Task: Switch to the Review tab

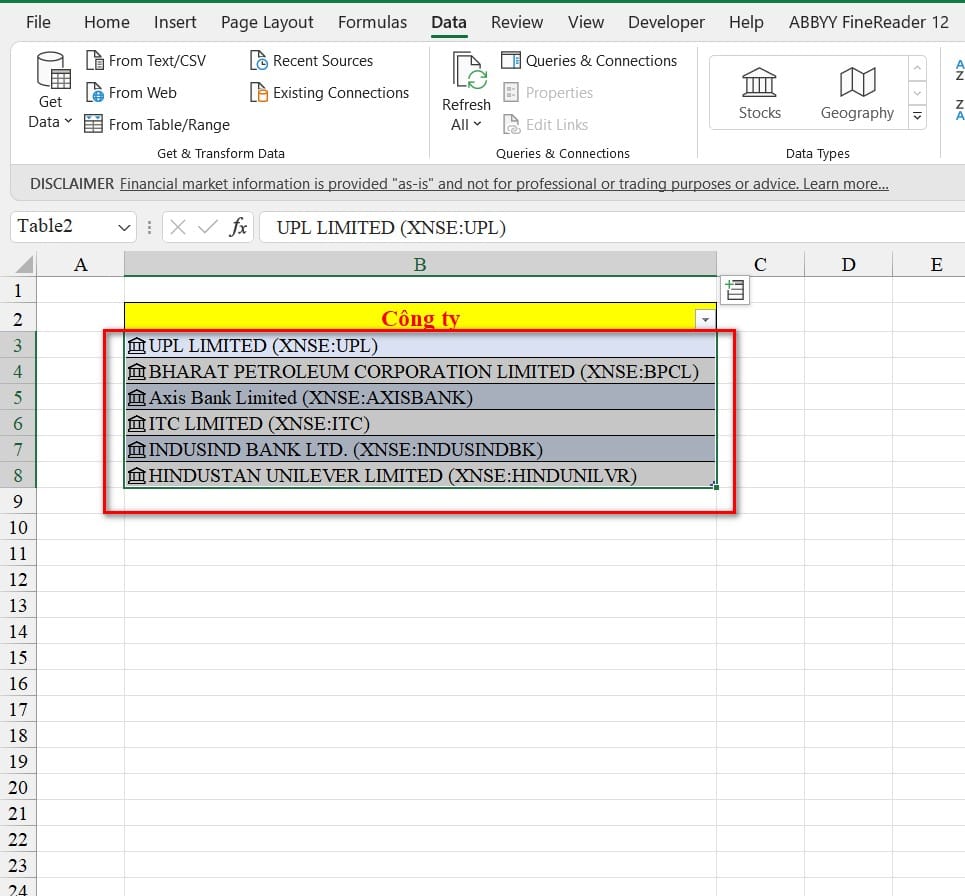Action: point(517,22)
